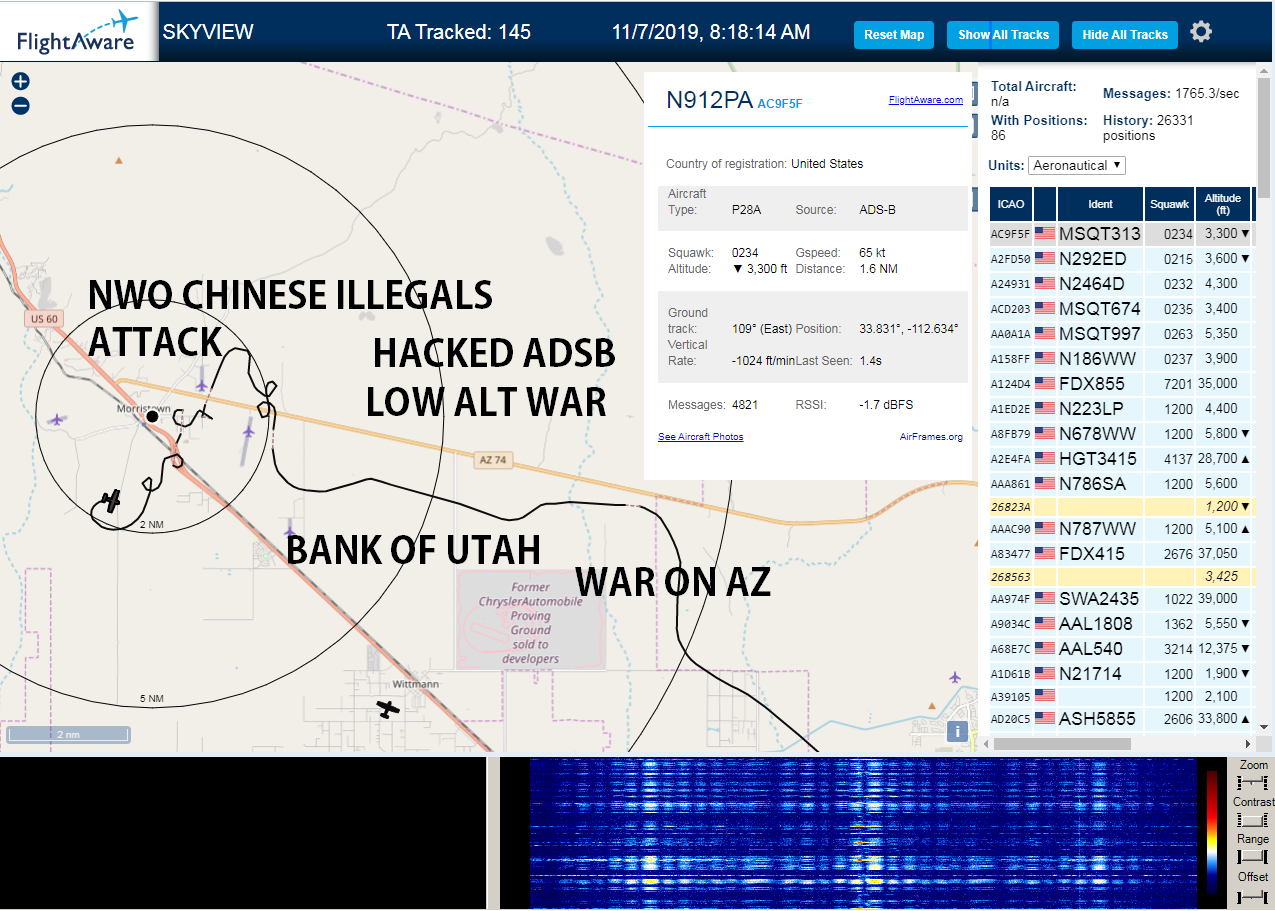Screen dimensions: 1275x911
Task: Click aircraft table horizontal scrollbar thumb
Action: (x=1062, y=744)
